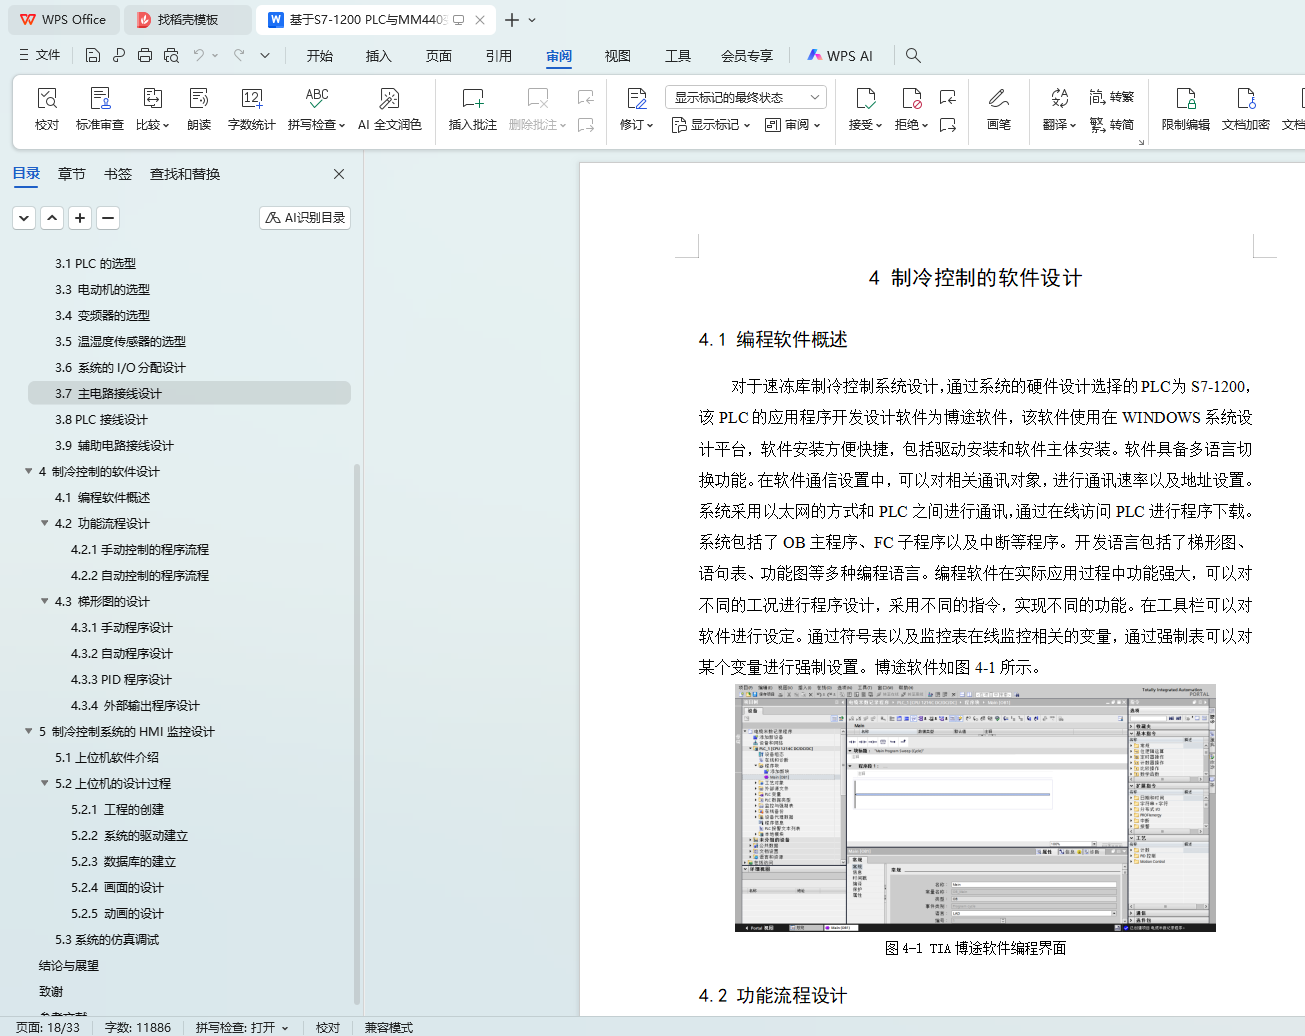Open the 显示标记的最终状态 dropdown

point(746,97)
